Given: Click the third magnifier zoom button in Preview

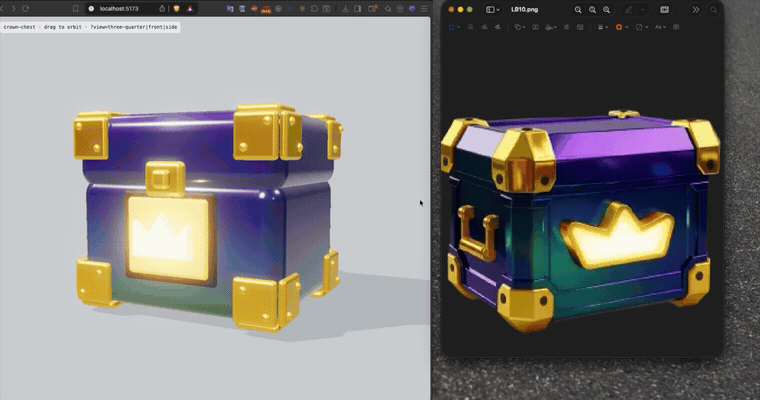Looking at the screenshot, I should point(606,9).
